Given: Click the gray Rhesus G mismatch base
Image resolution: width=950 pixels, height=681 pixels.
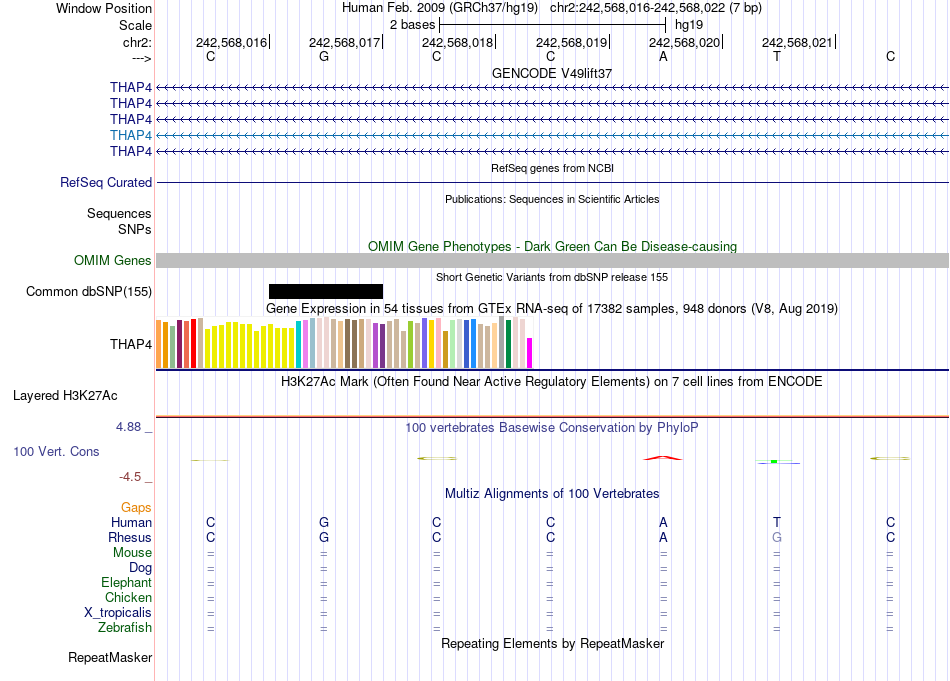Looking at the screenshot, I should [777, 537].
